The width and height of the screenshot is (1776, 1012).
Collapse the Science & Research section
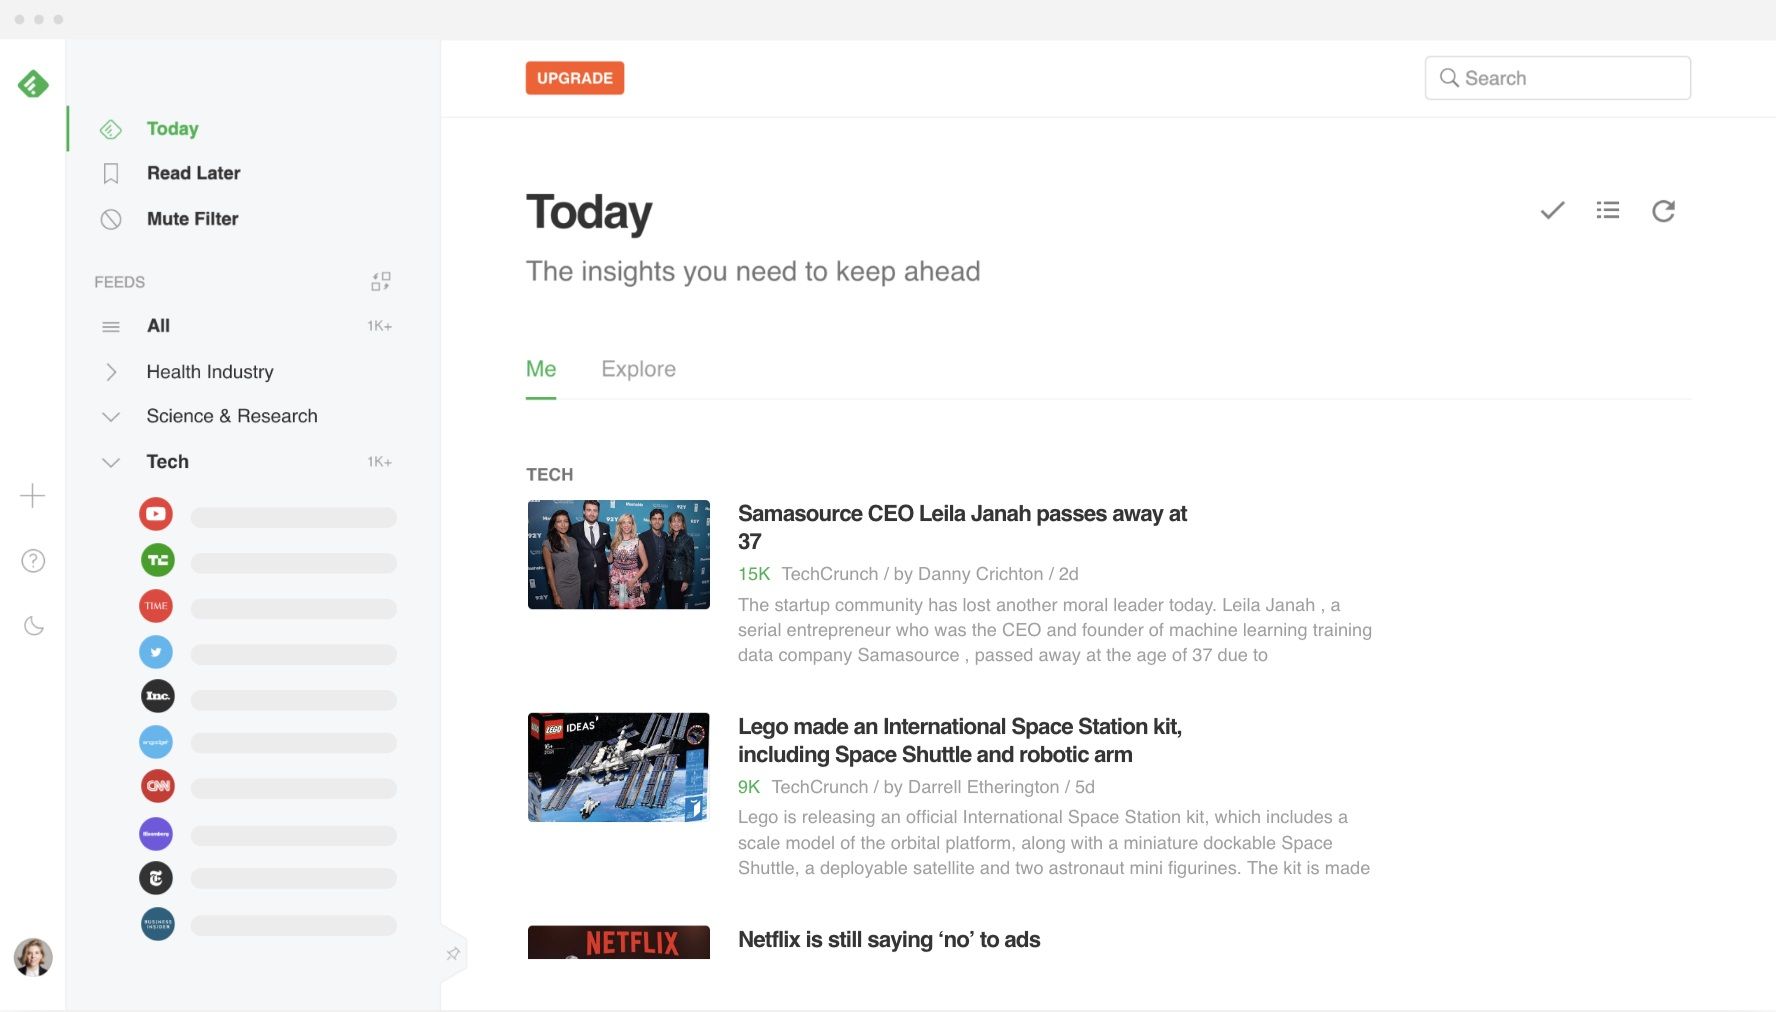[111, 416]
